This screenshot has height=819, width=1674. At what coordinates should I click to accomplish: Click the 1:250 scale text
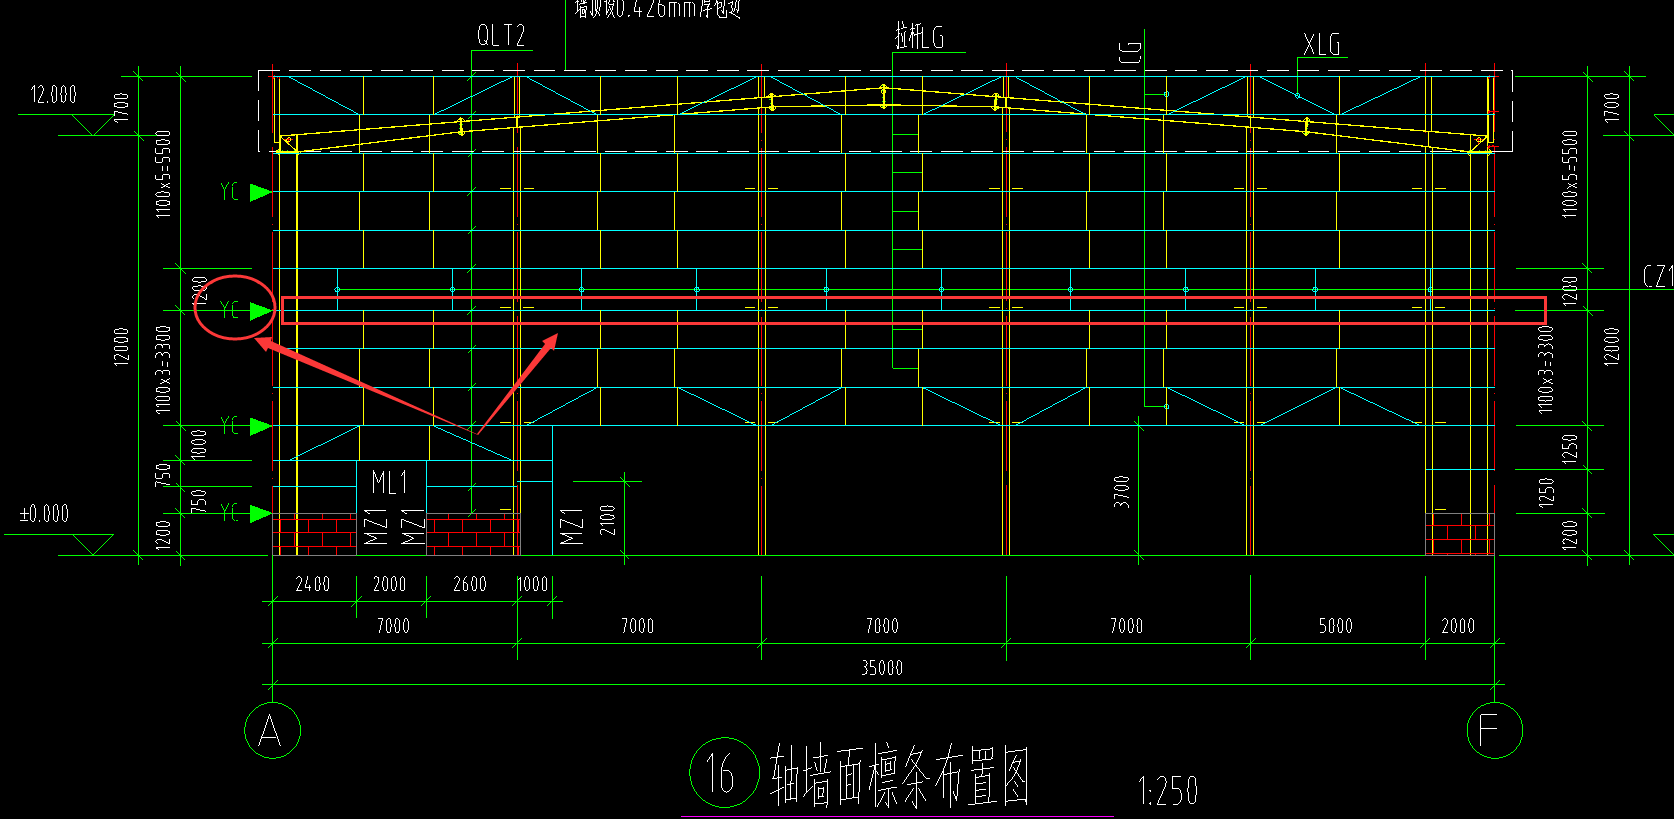[x=1167, y=792]
